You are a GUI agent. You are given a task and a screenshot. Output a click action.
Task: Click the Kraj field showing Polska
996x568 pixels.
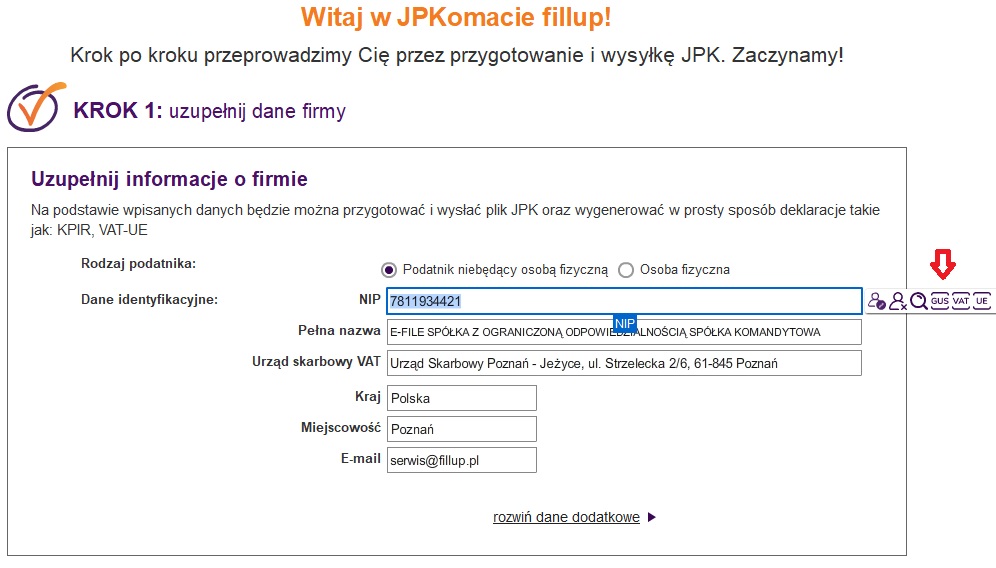(x=462, y=398)
